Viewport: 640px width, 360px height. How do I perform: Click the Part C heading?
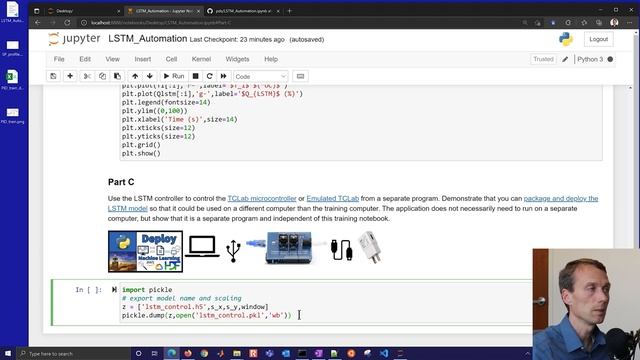click(121, 182)
